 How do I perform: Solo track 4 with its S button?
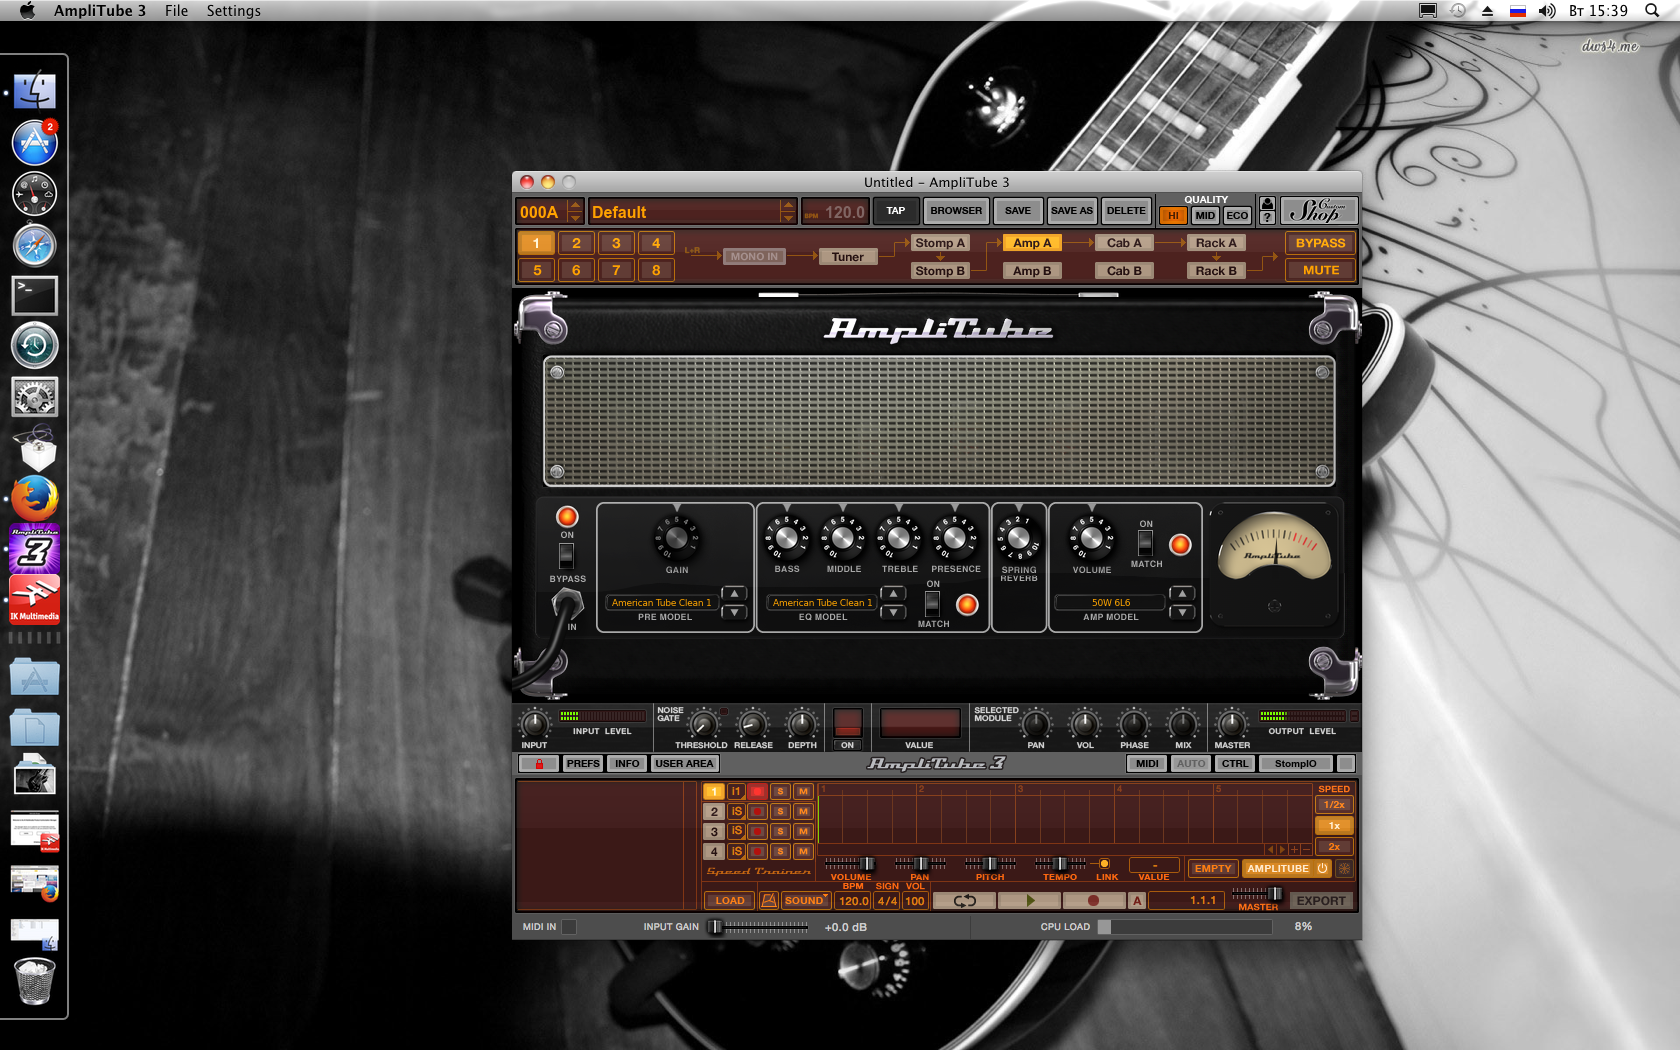[780, 851]
